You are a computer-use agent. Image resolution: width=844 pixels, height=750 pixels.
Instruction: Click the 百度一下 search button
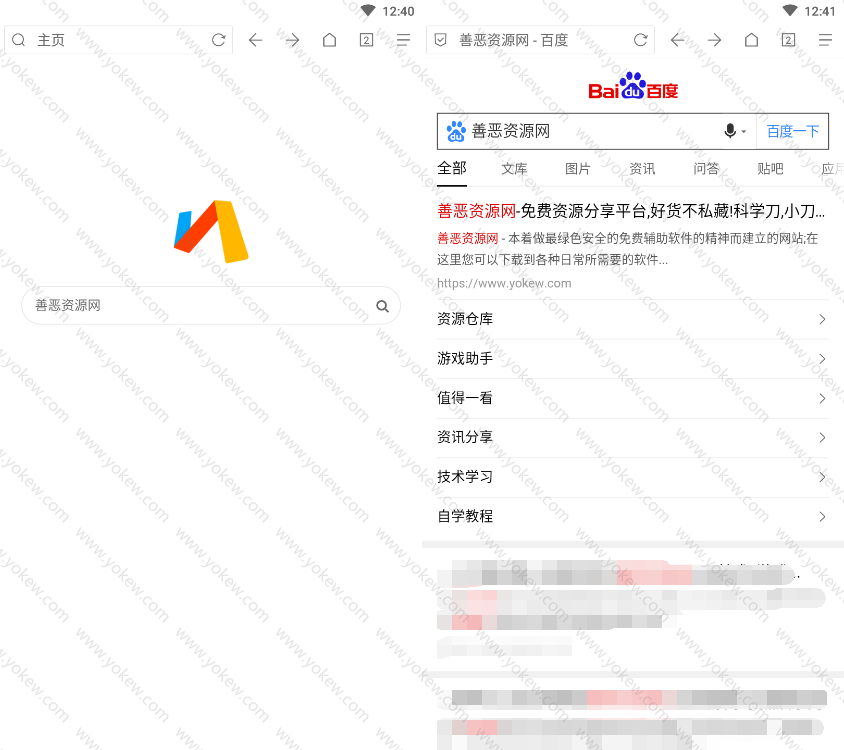792,131
